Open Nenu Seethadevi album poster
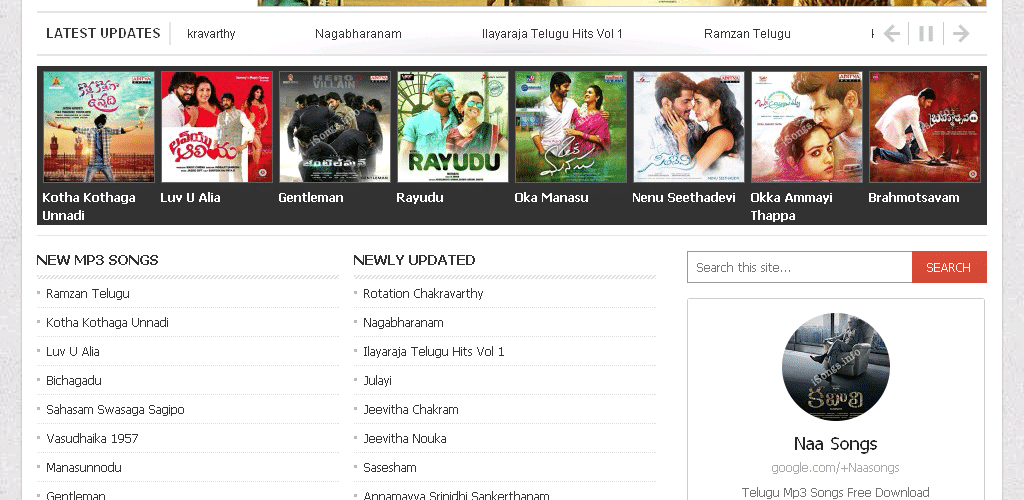Viewport: 1024px width, 500px height. click(x=689, y=127)
